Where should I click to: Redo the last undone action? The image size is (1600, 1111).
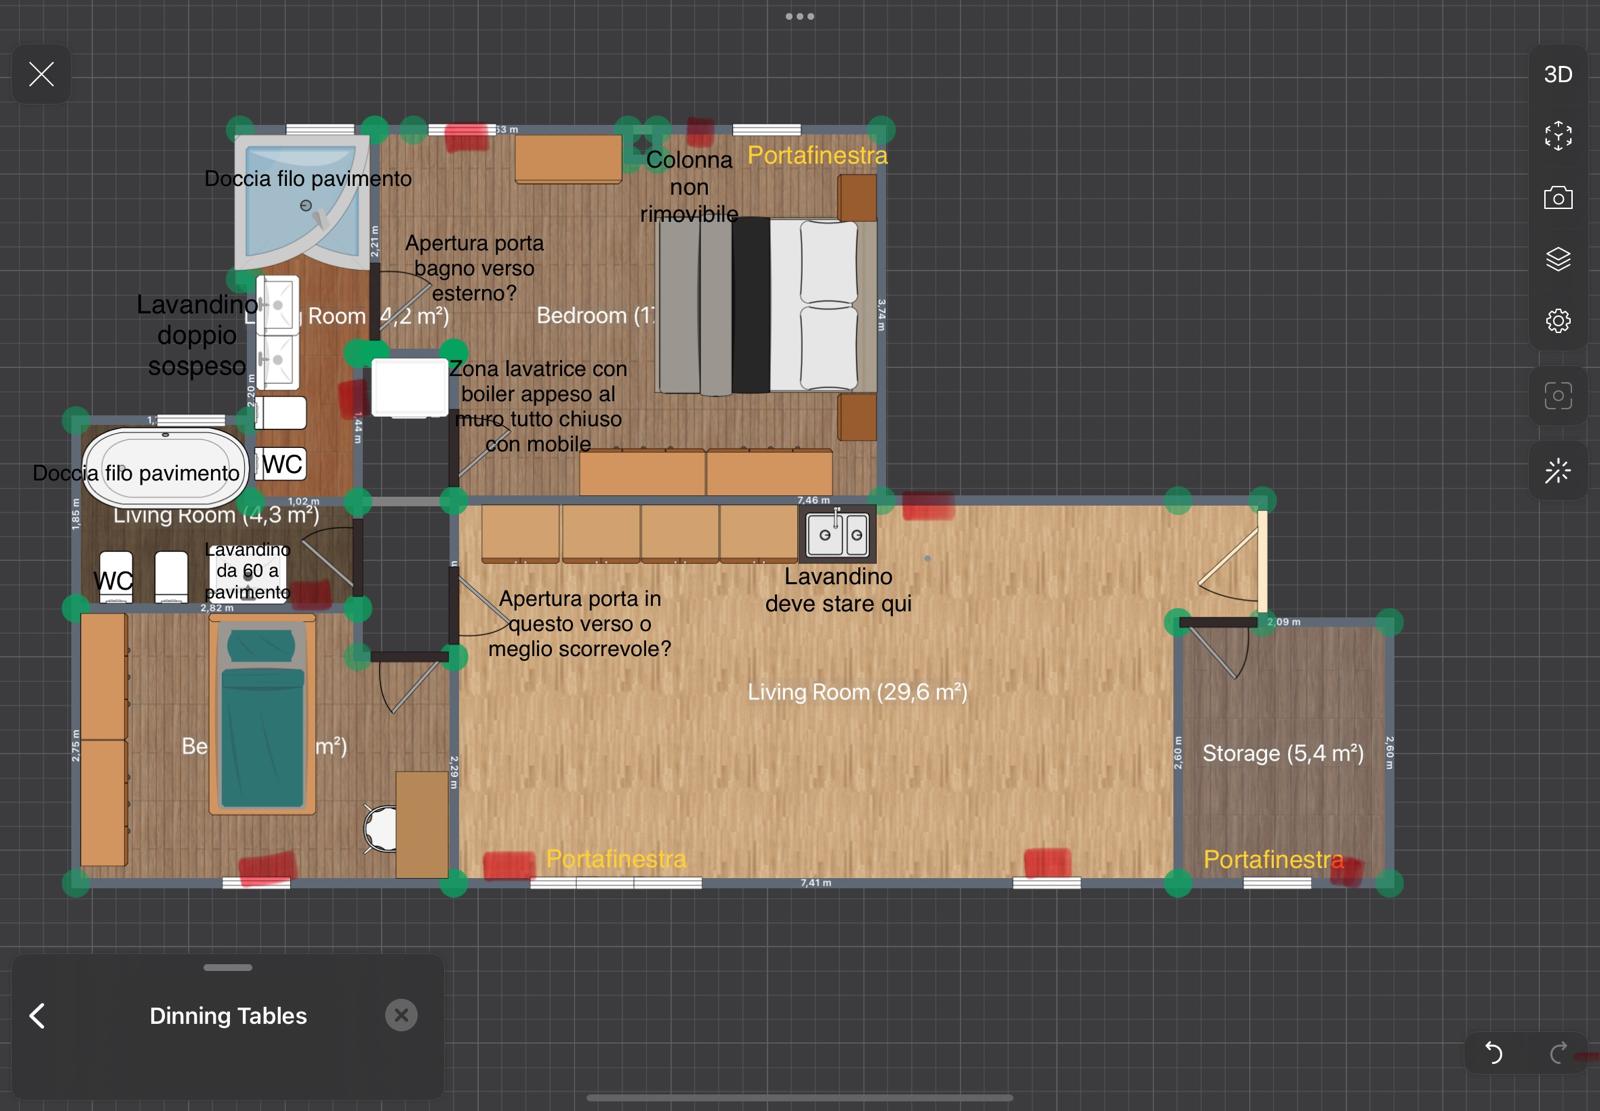(x=1557, y=1052)
